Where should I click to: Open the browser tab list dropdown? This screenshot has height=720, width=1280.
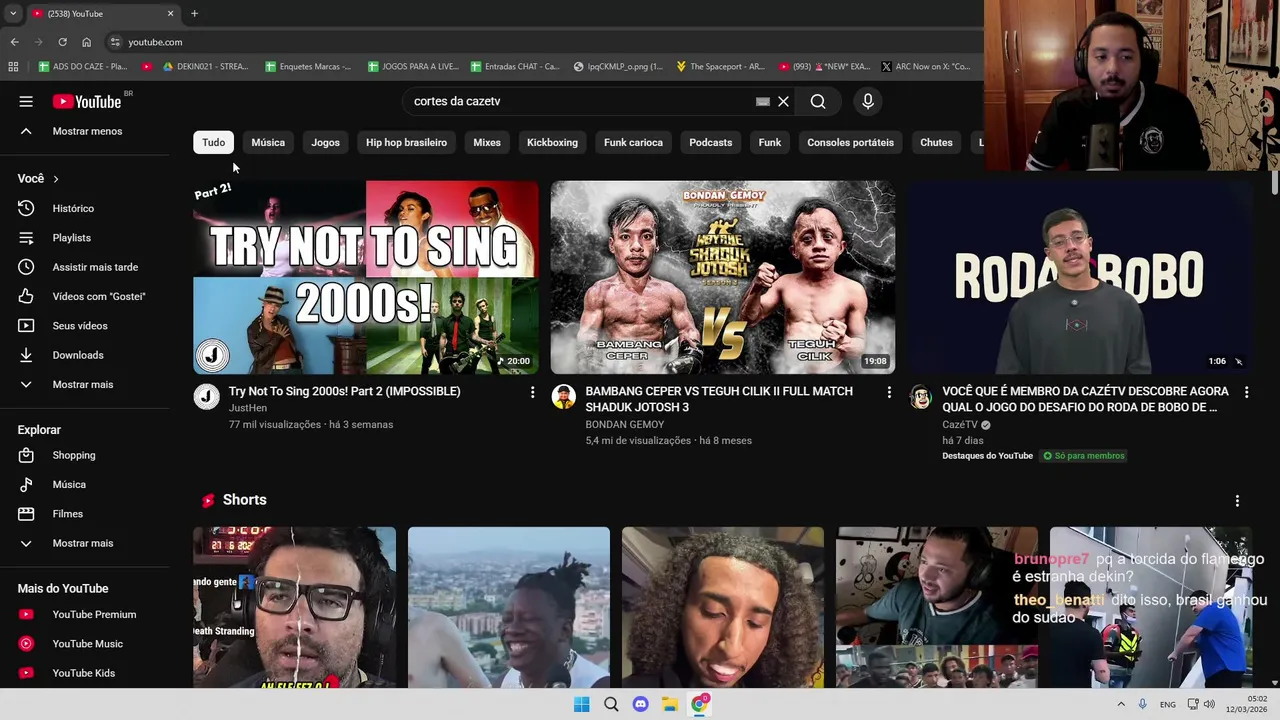click(x=12, y=13)
